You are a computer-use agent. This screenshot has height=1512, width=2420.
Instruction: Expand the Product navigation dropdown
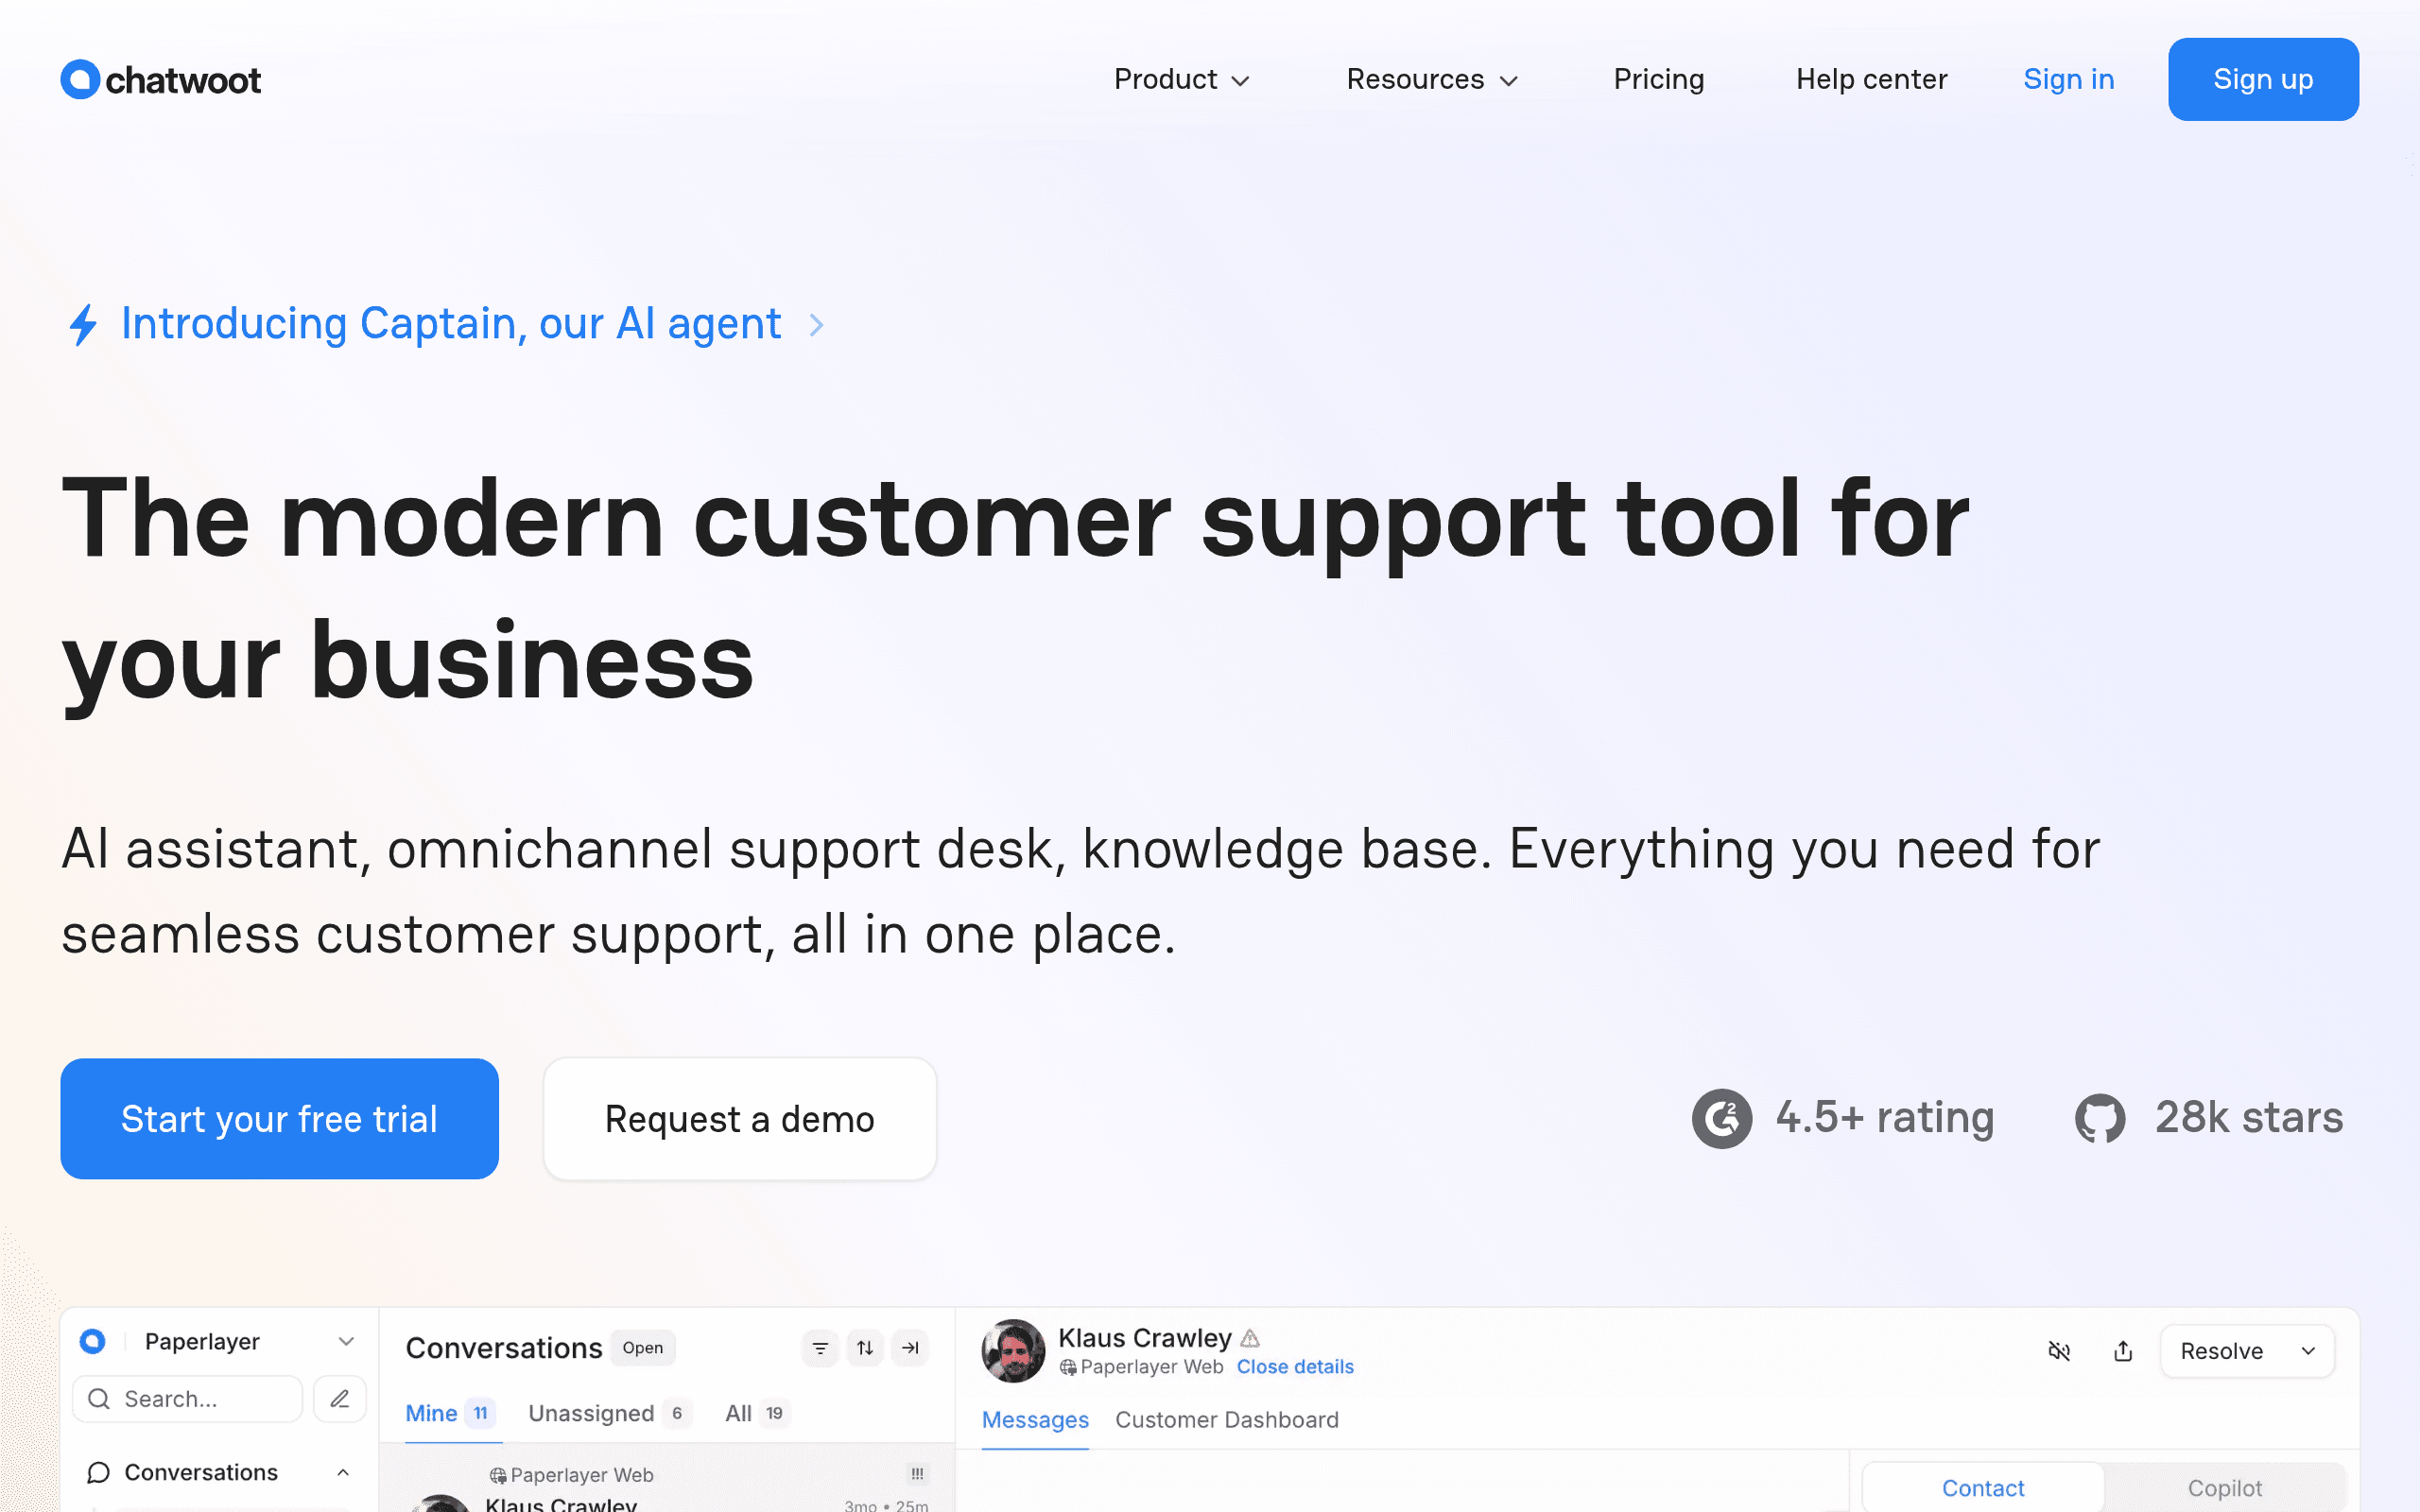click(x=1182, y=79)
